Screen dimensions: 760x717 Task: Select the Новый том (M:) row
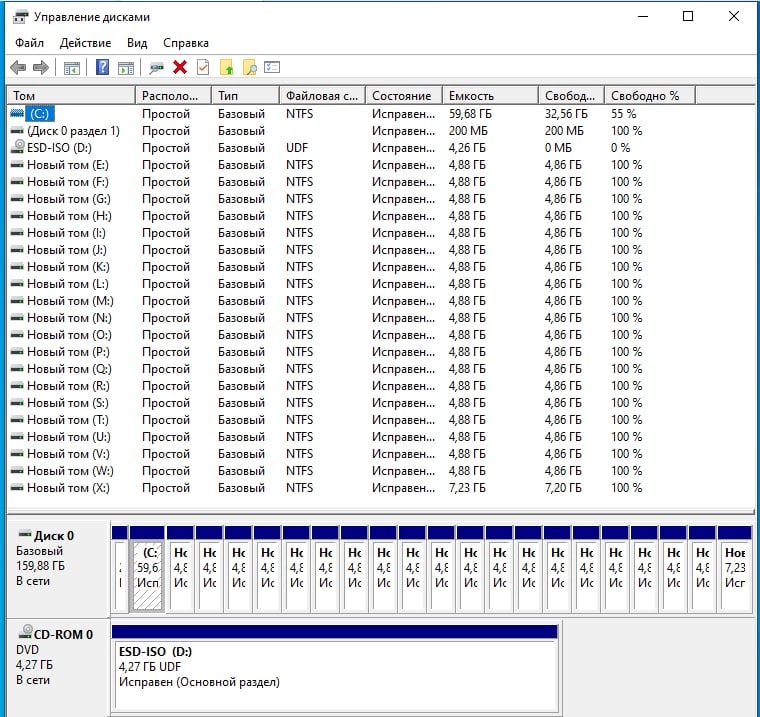pyautogui.click(x=69, y=301)
